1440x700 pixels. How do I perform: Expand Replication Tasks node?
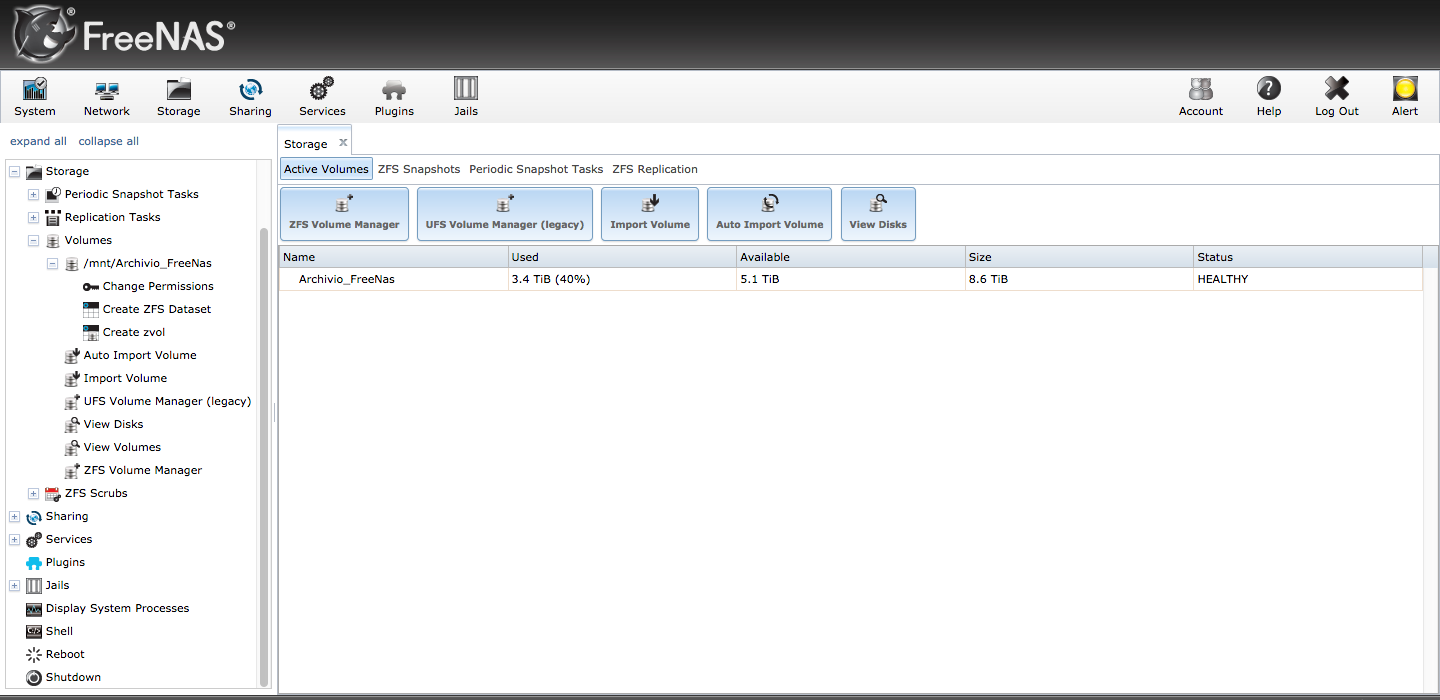coord(33,217)
